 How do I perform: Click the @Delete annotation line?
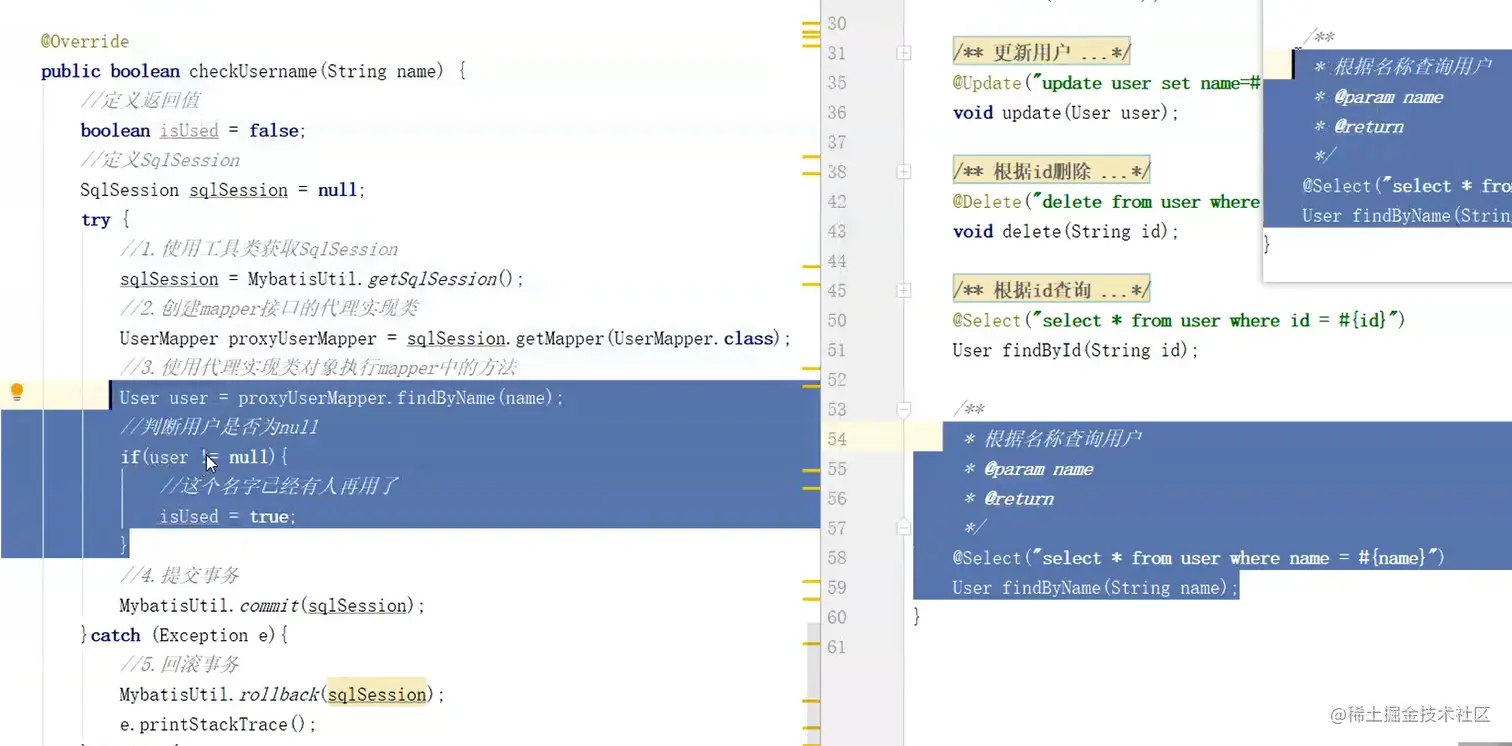point(1107,202)
